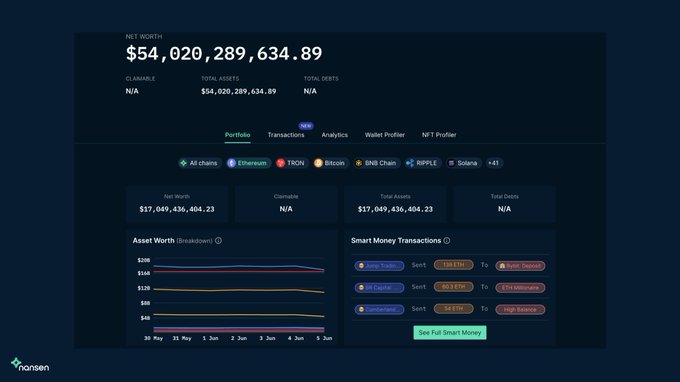680x382 pixels.
Task: Click the Ethereum chain logo icon
Action: (232, 163)
